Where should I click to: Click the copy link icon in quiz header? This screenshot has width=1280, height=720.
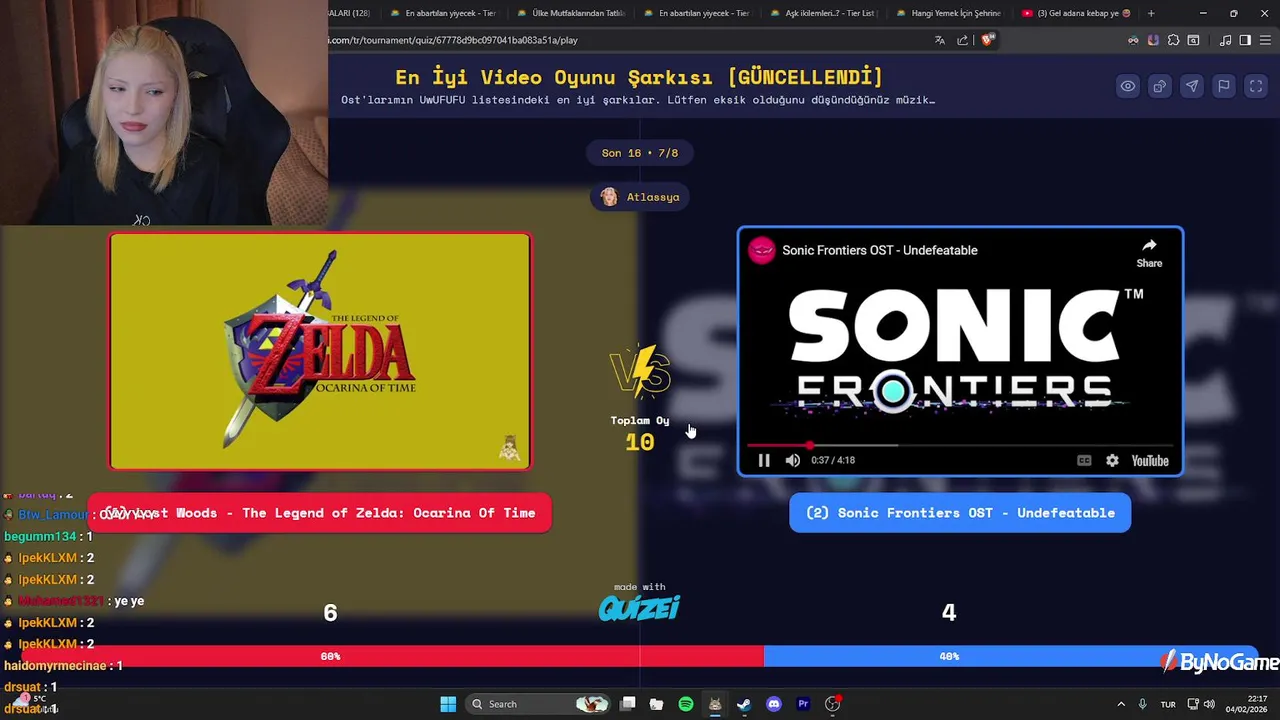(1160, 86)
